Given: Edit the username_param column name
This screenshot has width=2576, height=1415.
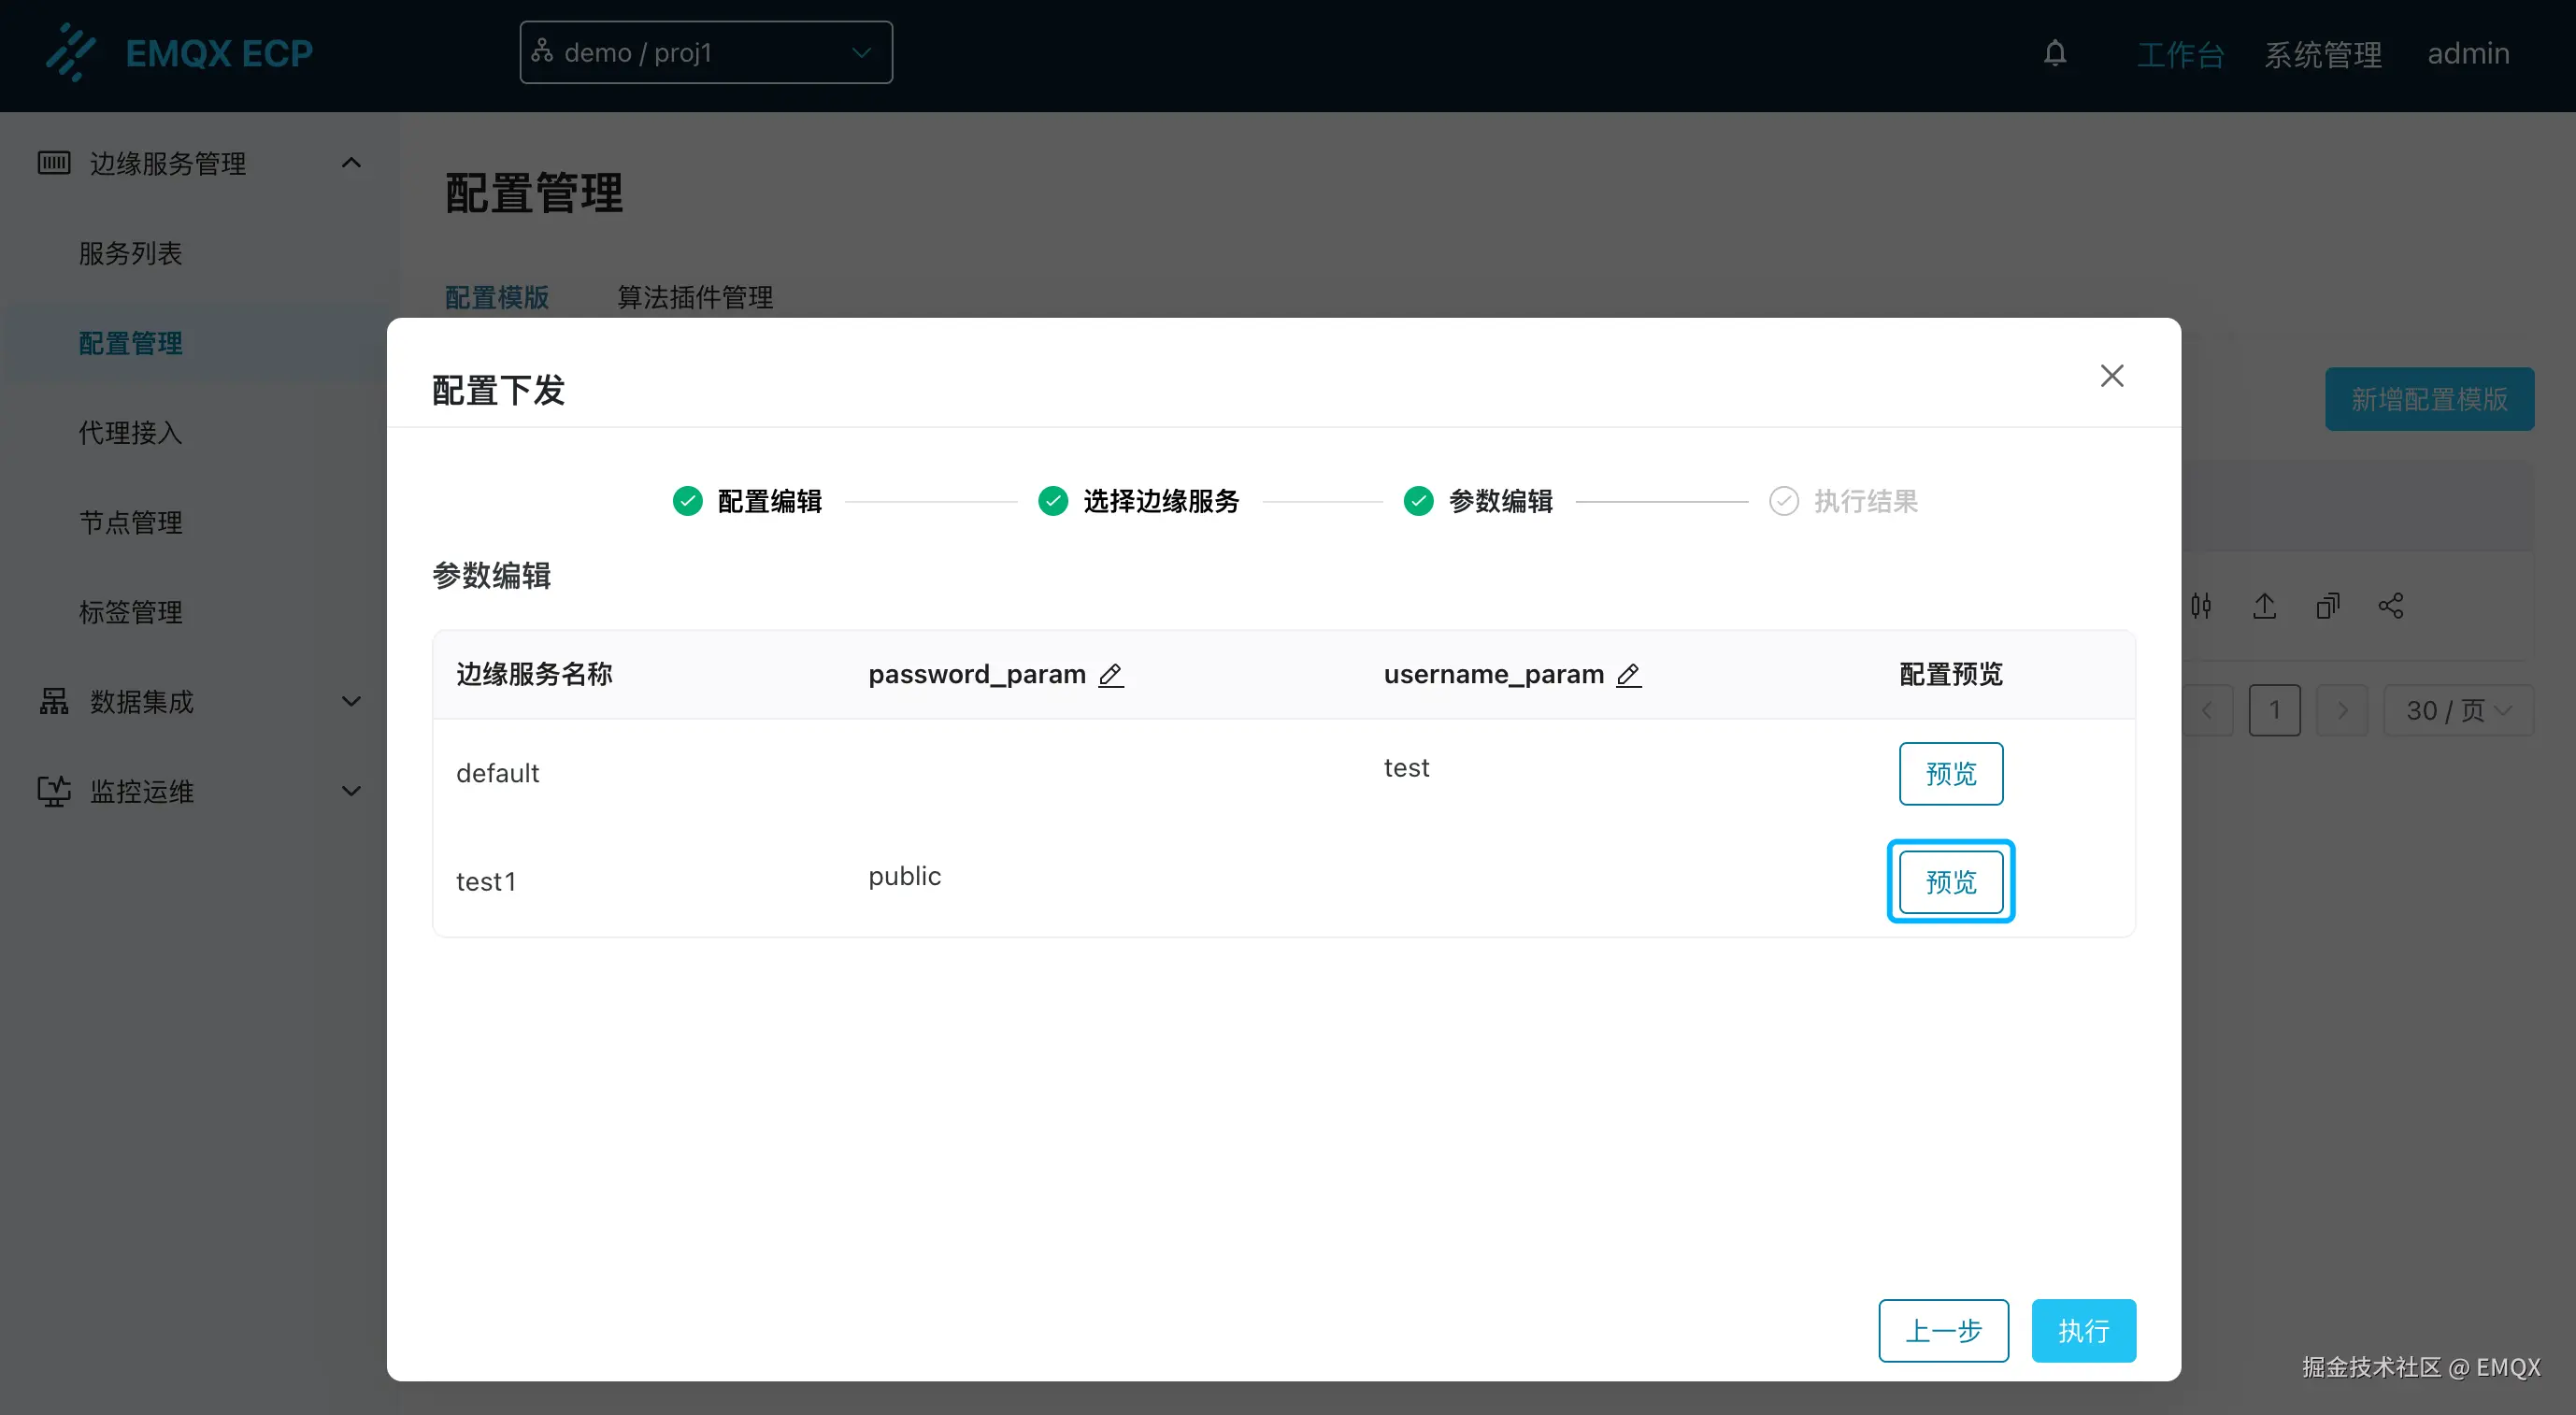Looking at the screenshot, I should point(1630,675).
